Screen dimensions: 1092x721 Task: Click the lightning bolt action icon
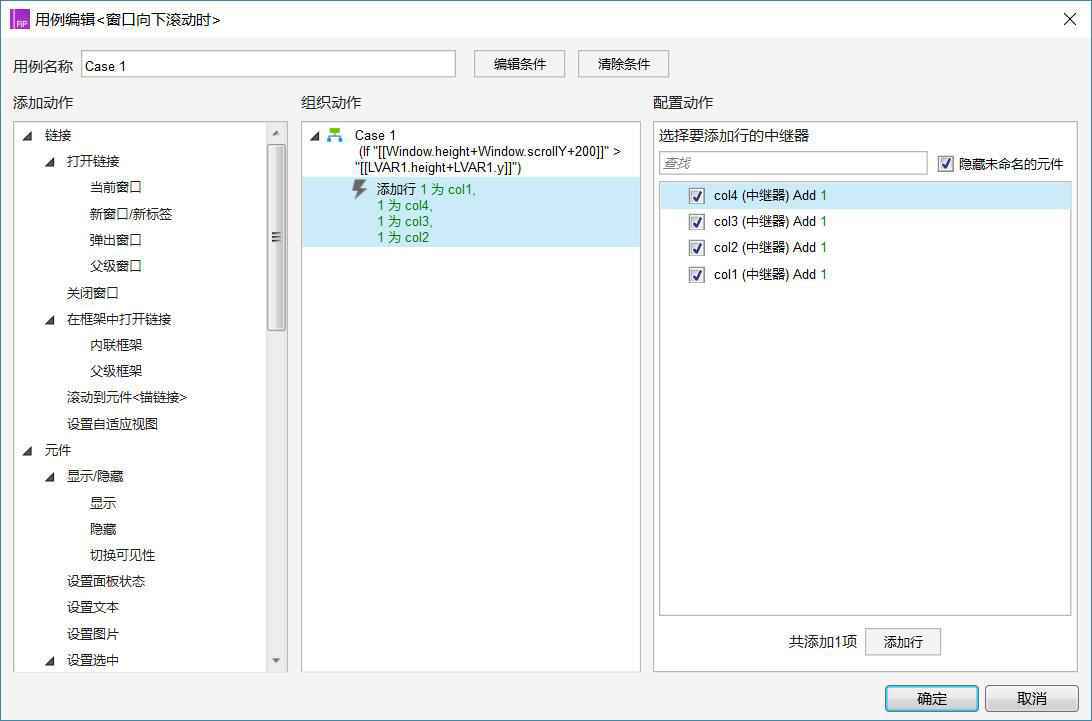pyautogui.click(x=359, y=189)
